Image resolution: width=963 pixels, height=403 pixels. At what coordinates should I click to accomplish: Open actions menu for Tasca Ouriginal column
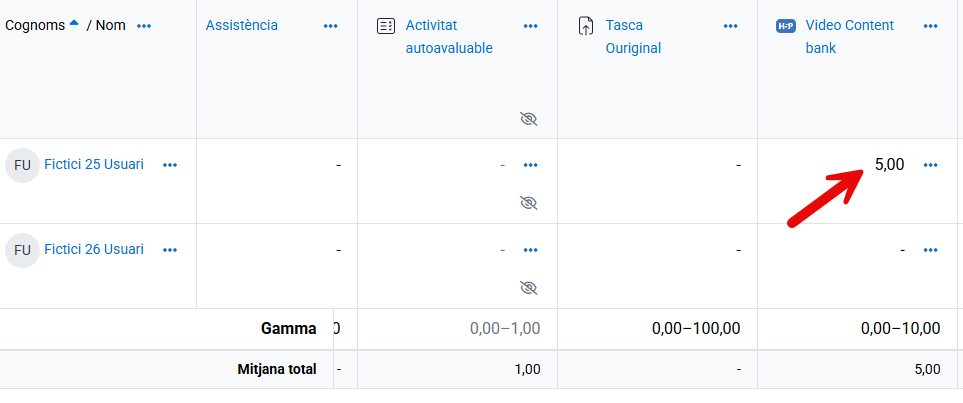[x=731, y=26]
